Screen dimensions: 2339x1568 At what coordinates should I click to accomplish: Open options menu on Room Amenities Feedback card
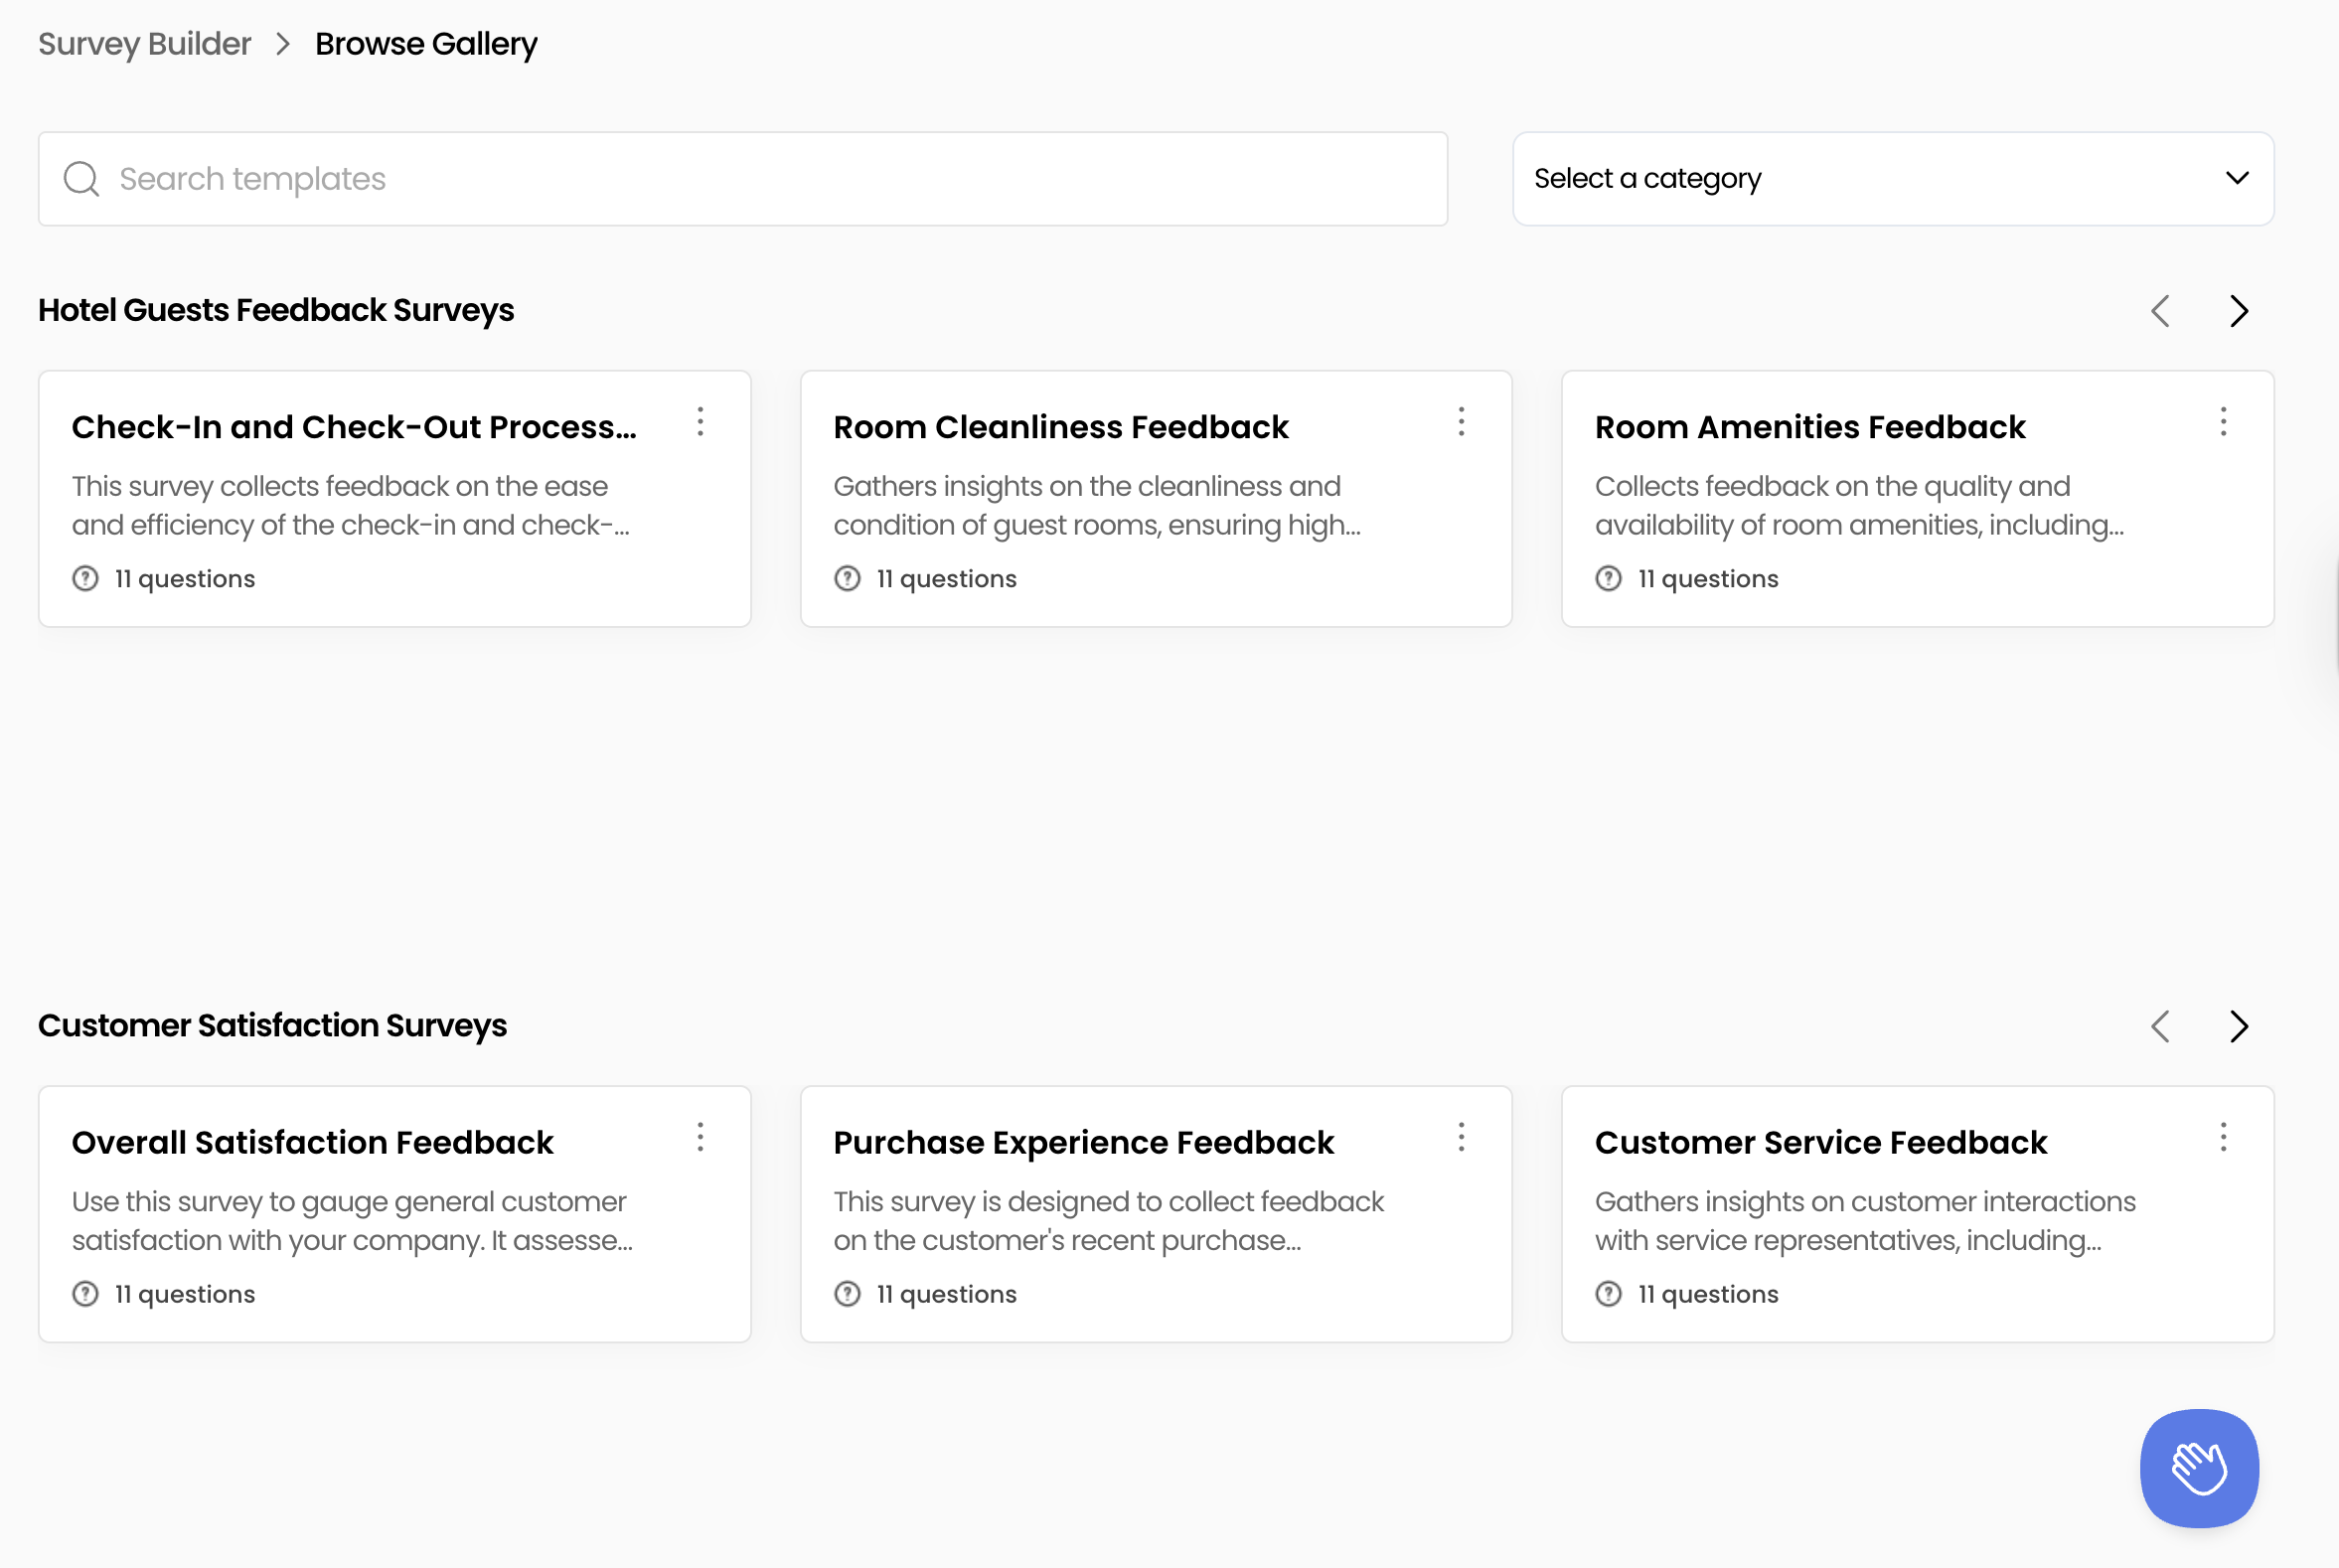point(2223,423)
